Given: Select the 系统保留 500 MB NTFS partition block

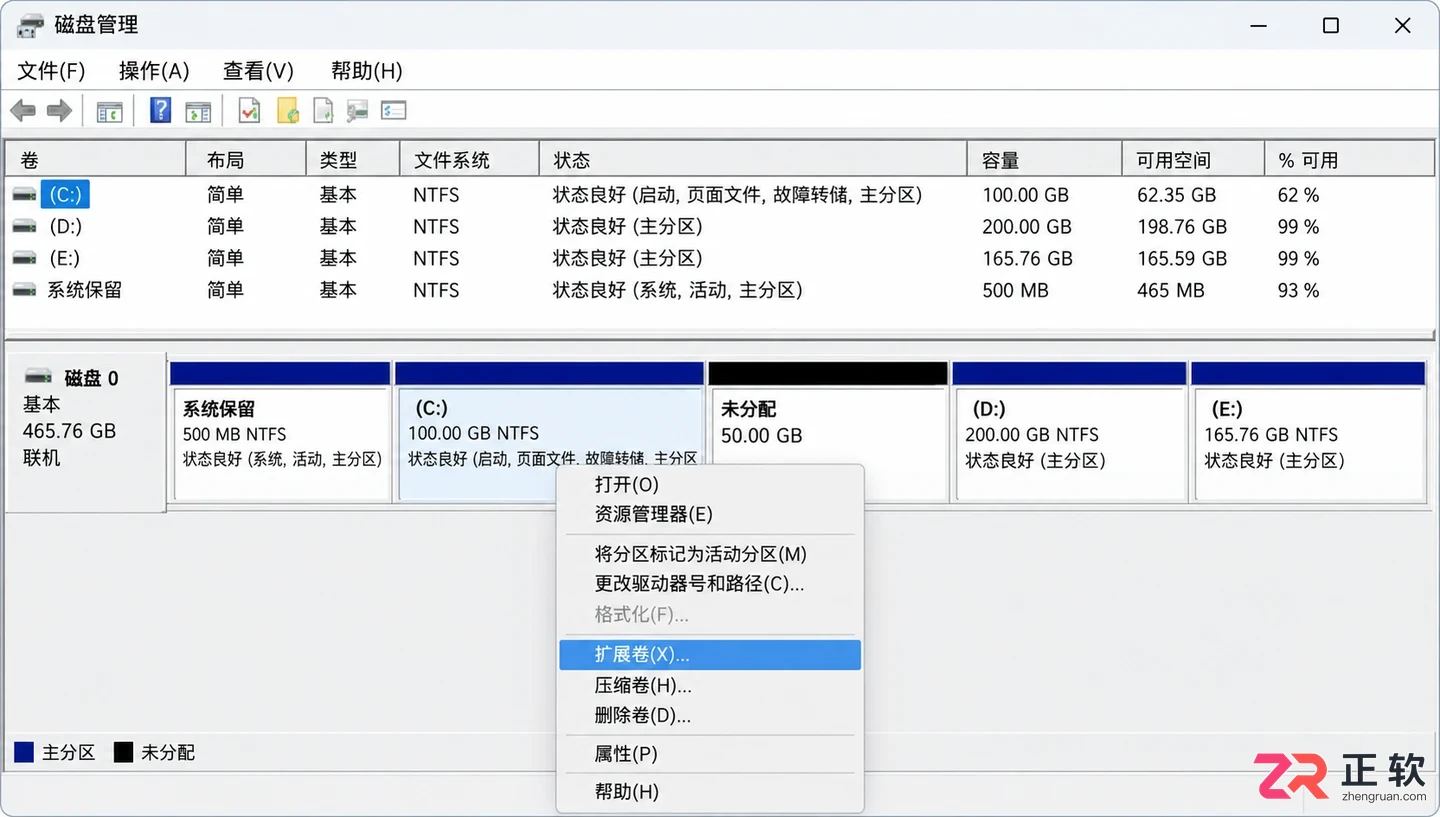Looking at the screenshot, I should pos(280,431).
